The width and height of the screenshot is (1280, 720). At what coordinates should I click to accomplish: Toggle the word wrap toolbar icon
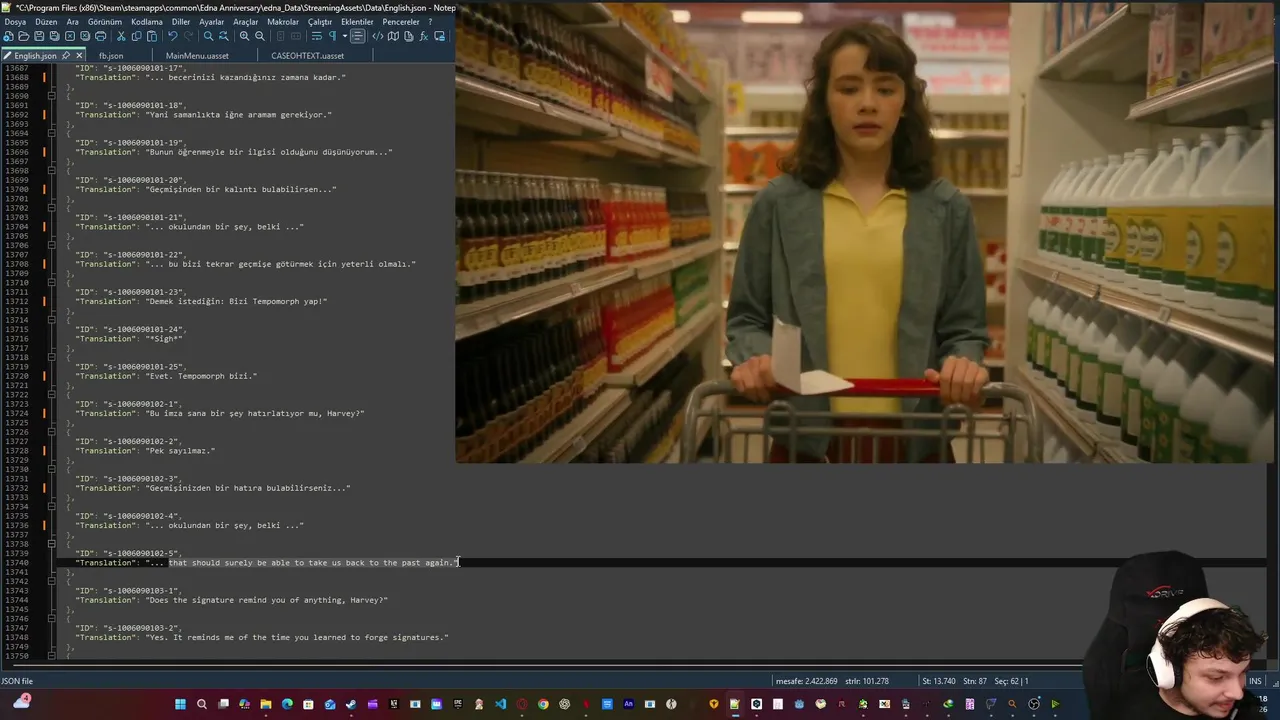316,36
